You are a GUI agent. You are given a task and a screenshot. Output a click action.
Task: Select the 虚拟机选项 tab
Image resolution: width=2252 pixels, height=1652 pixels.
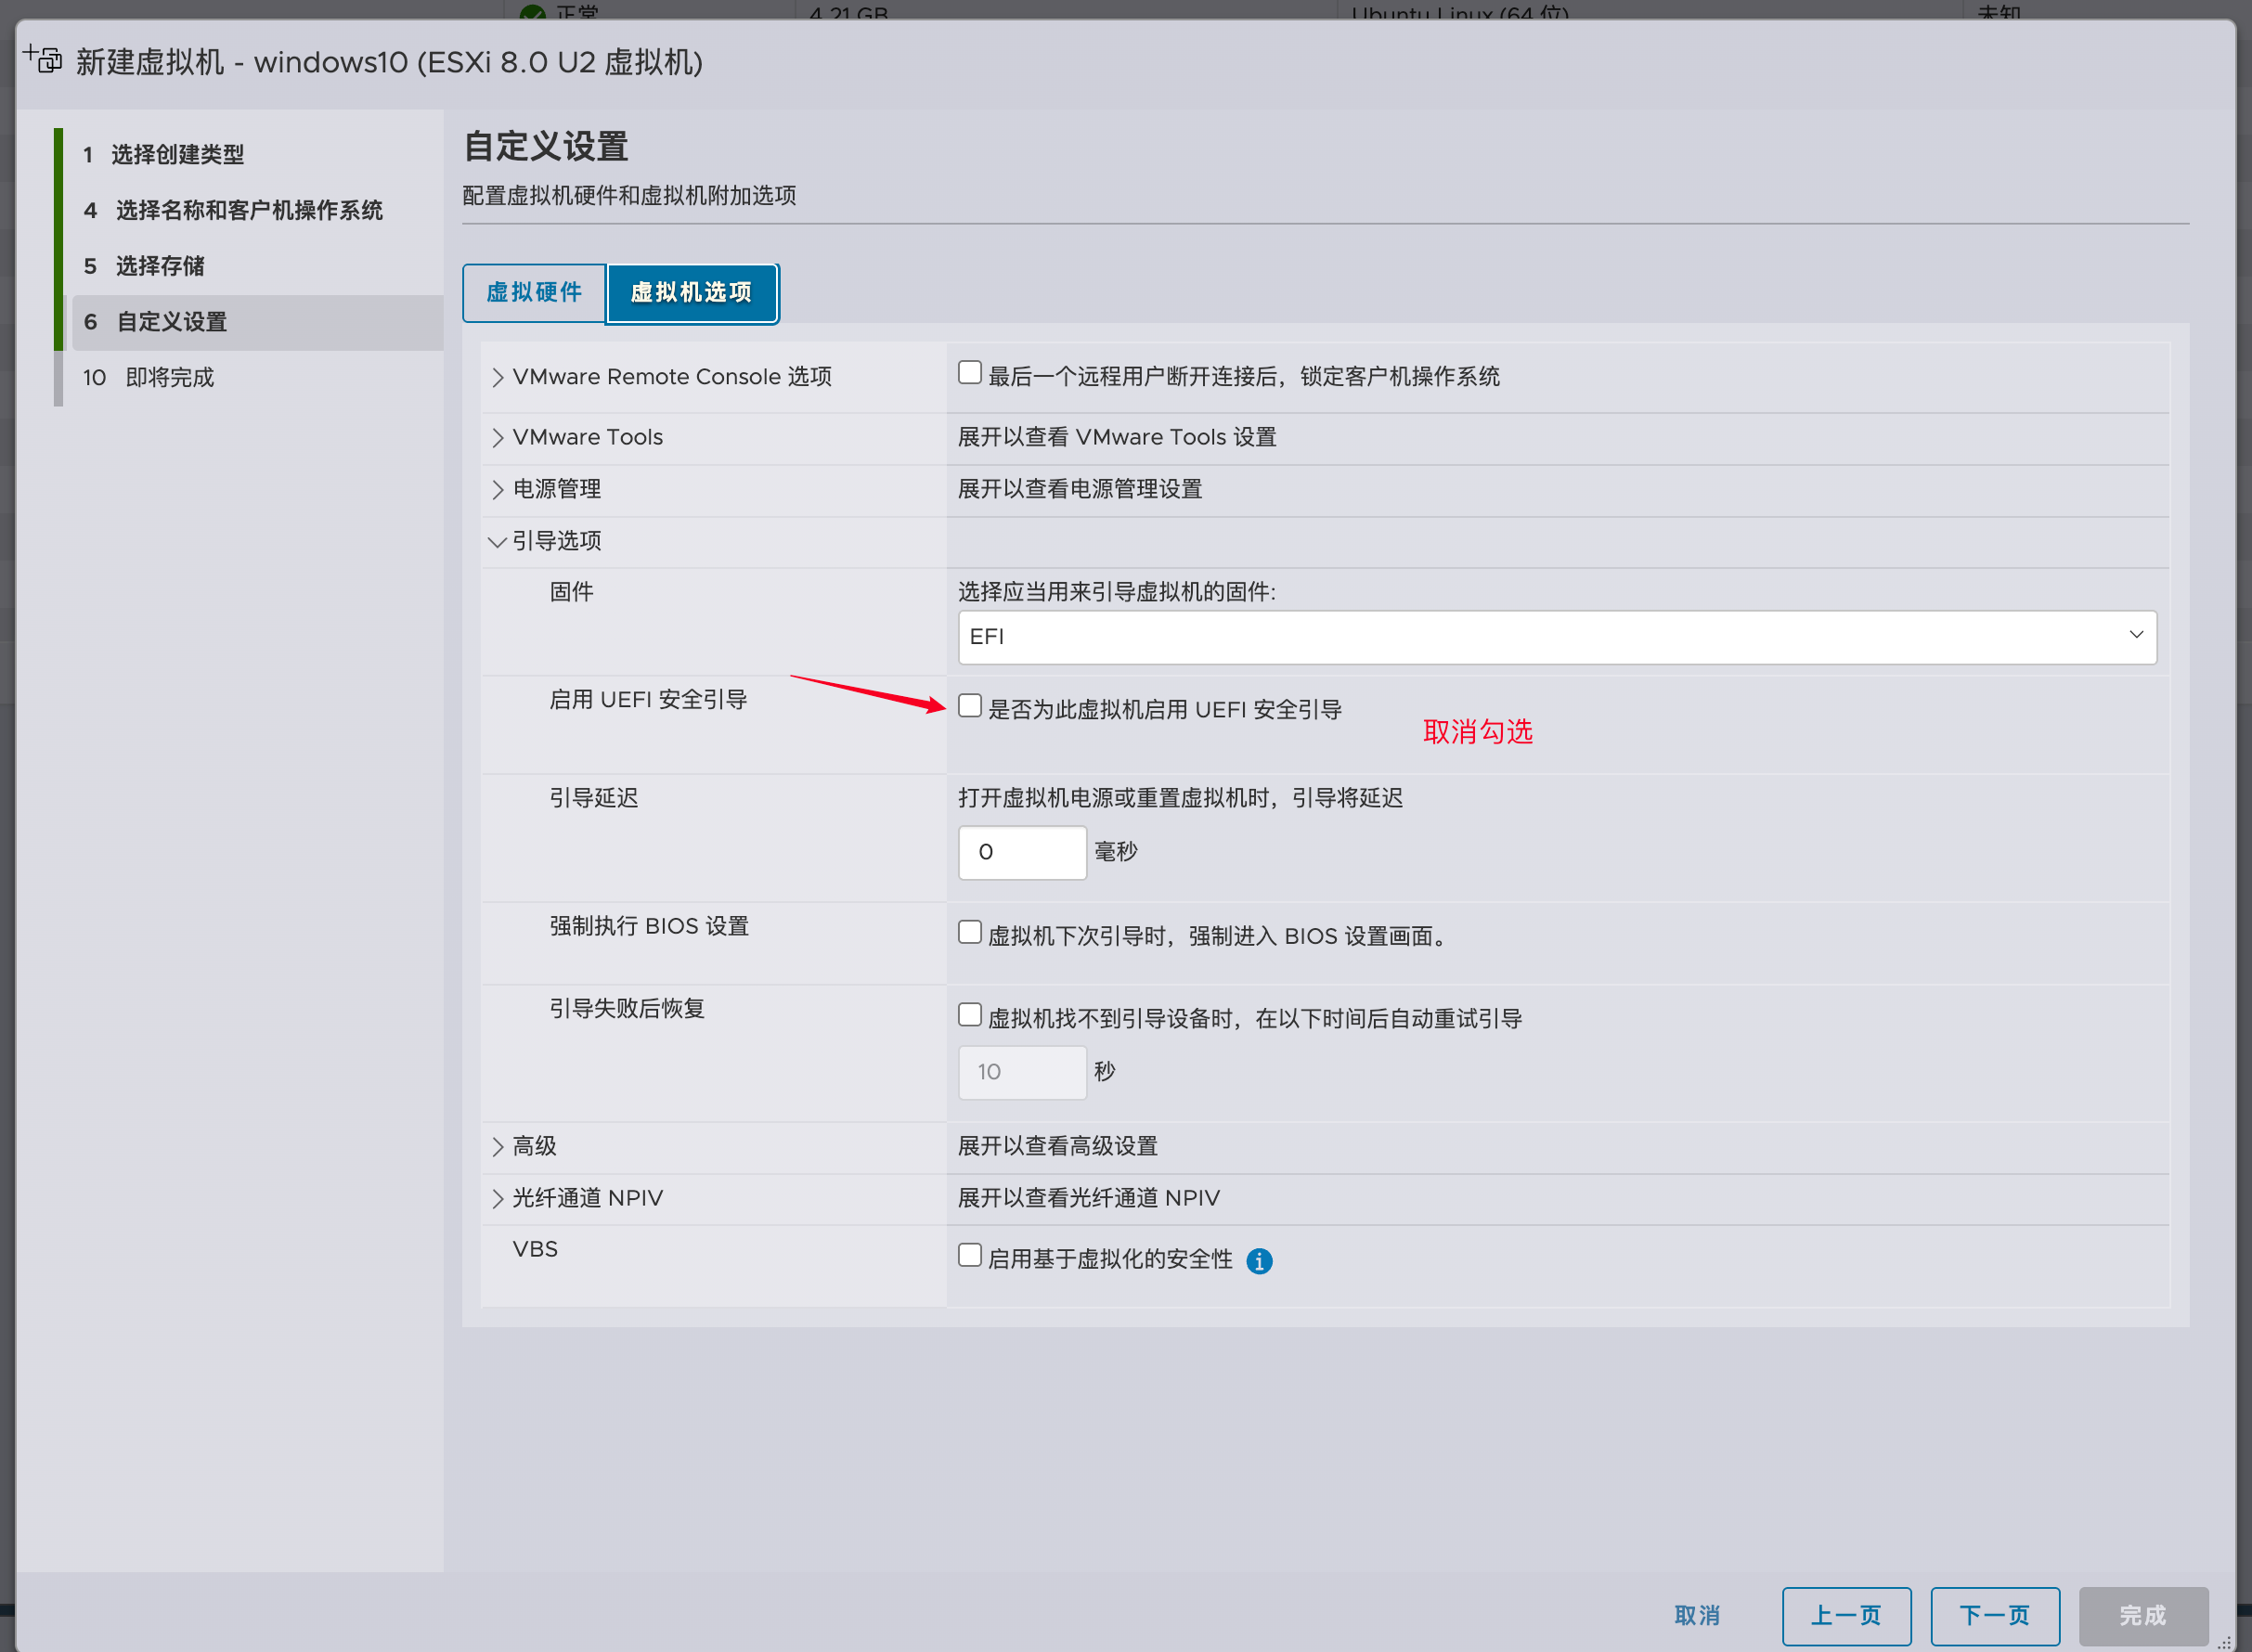[x=691, y=292]
